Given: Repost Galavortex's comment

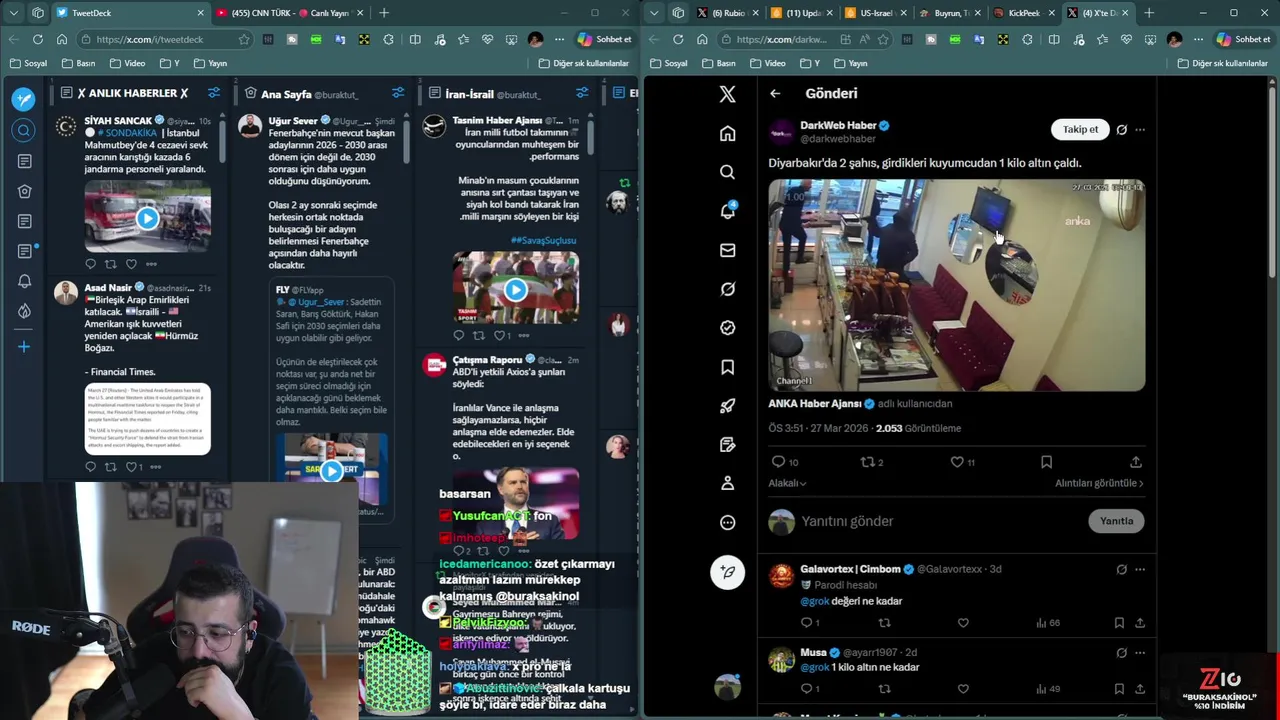Looking at the screenshot, I should 884,623.
